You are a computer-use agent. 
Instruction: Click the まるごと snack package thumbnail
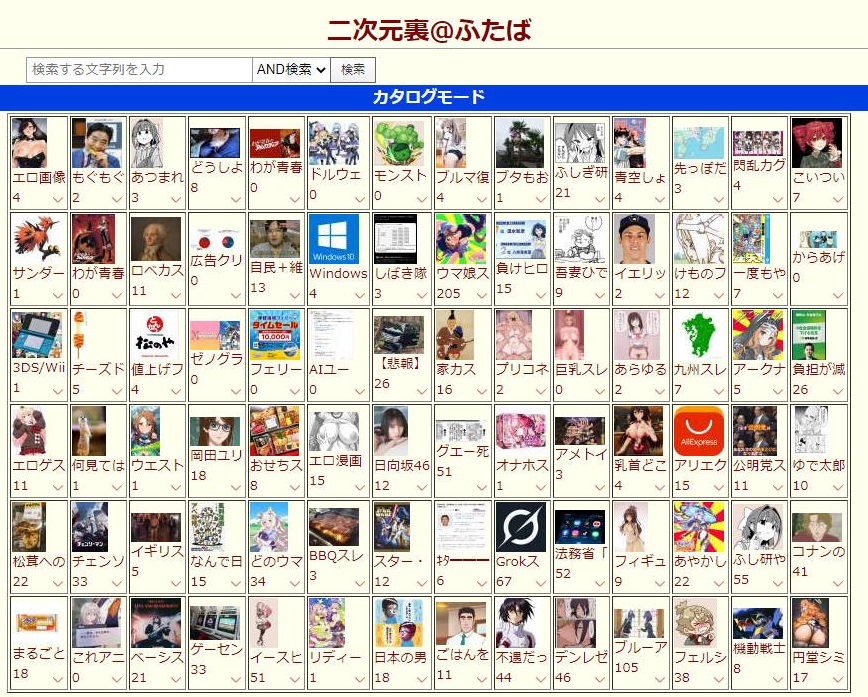click(36, 624)
